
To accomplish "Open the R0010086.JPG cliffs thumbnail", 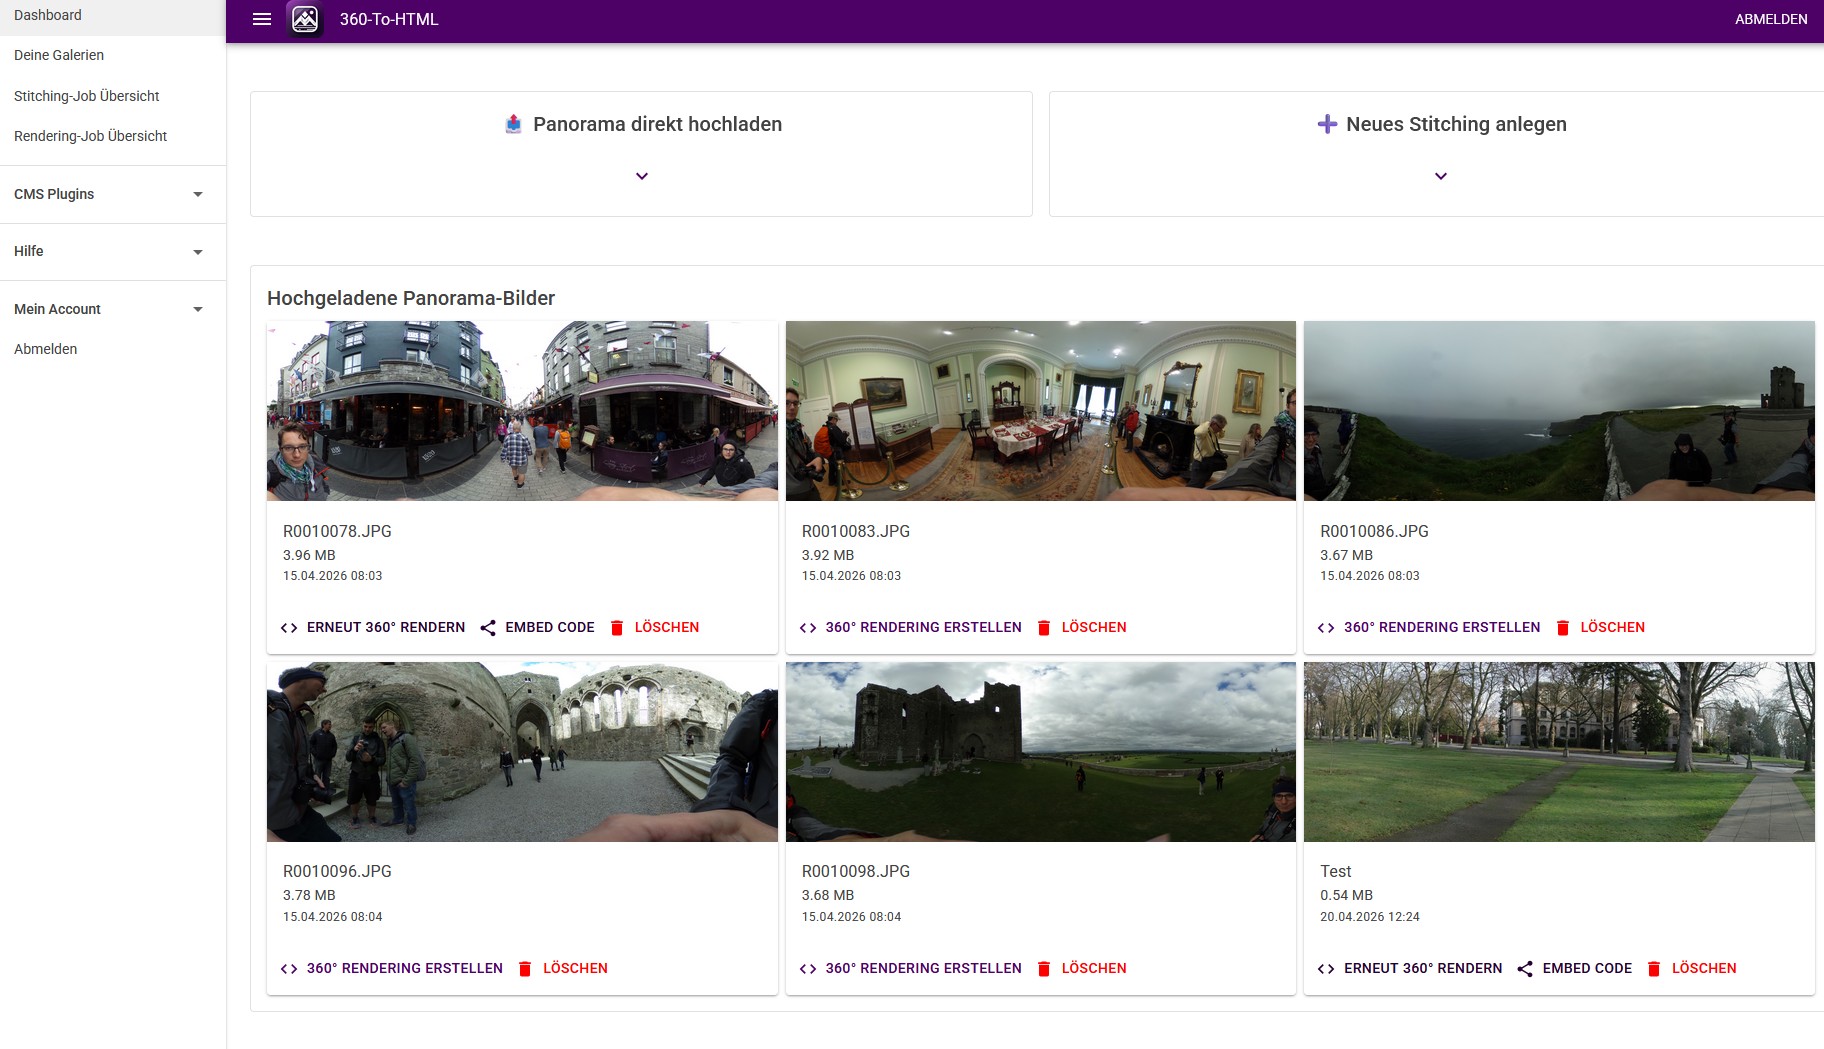I will 1559,411.
